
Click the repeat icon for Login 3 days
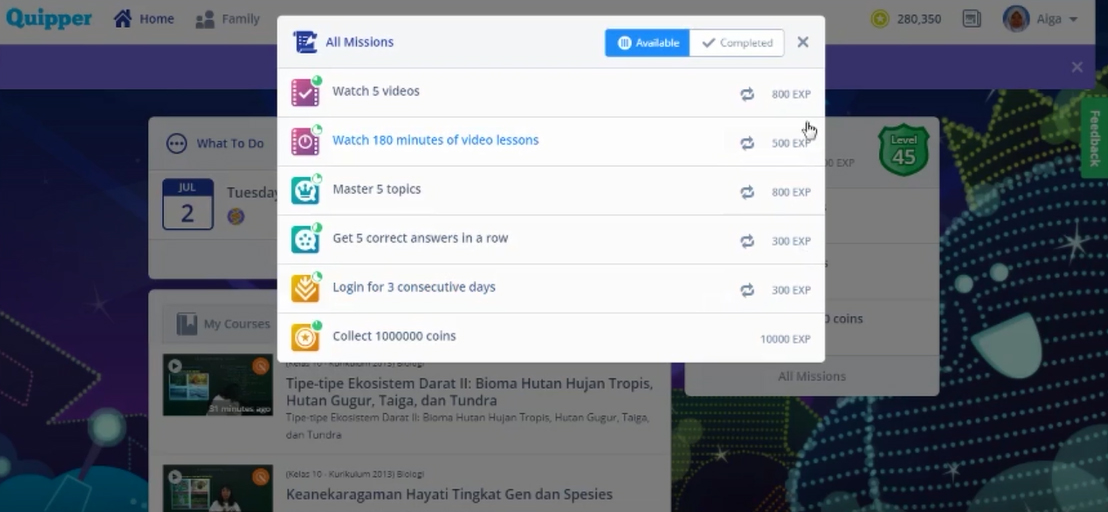click(x=747, y=290)
